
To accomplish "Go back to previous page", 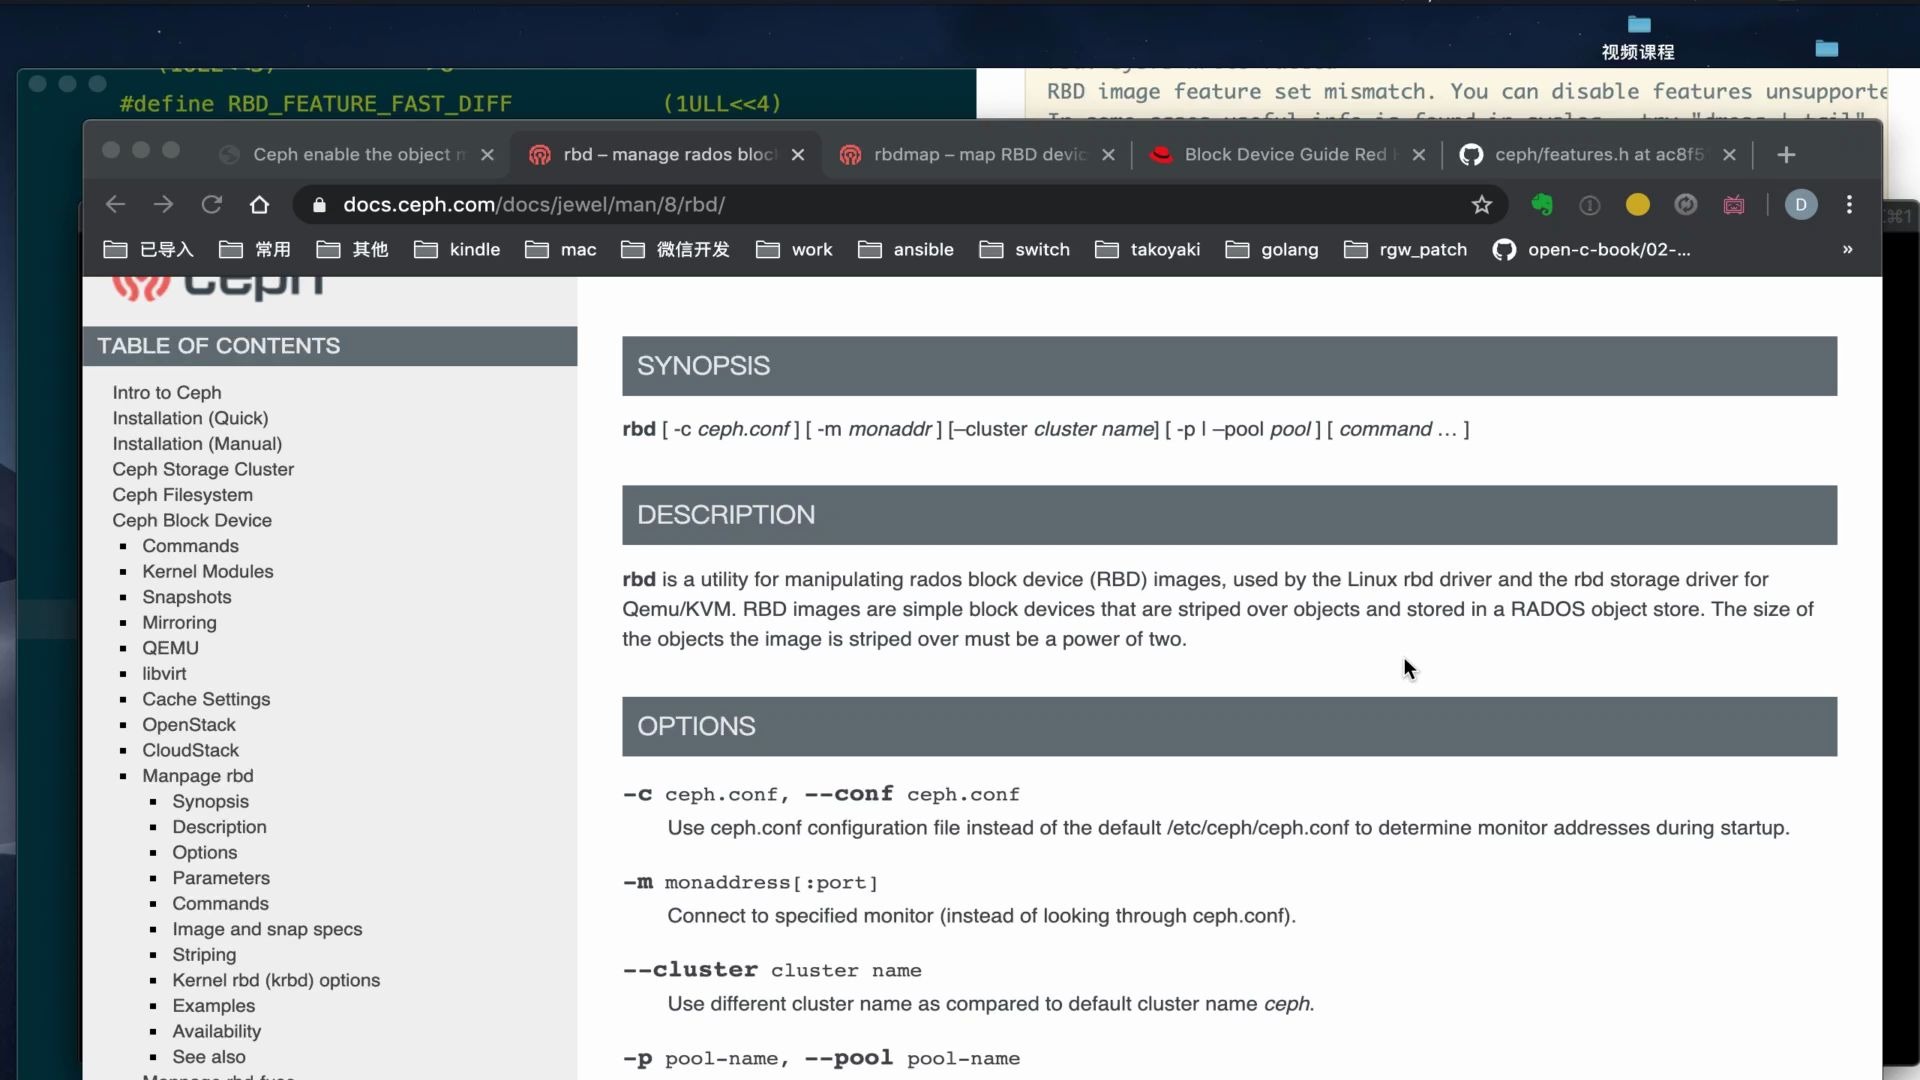I will pos(115,205).
